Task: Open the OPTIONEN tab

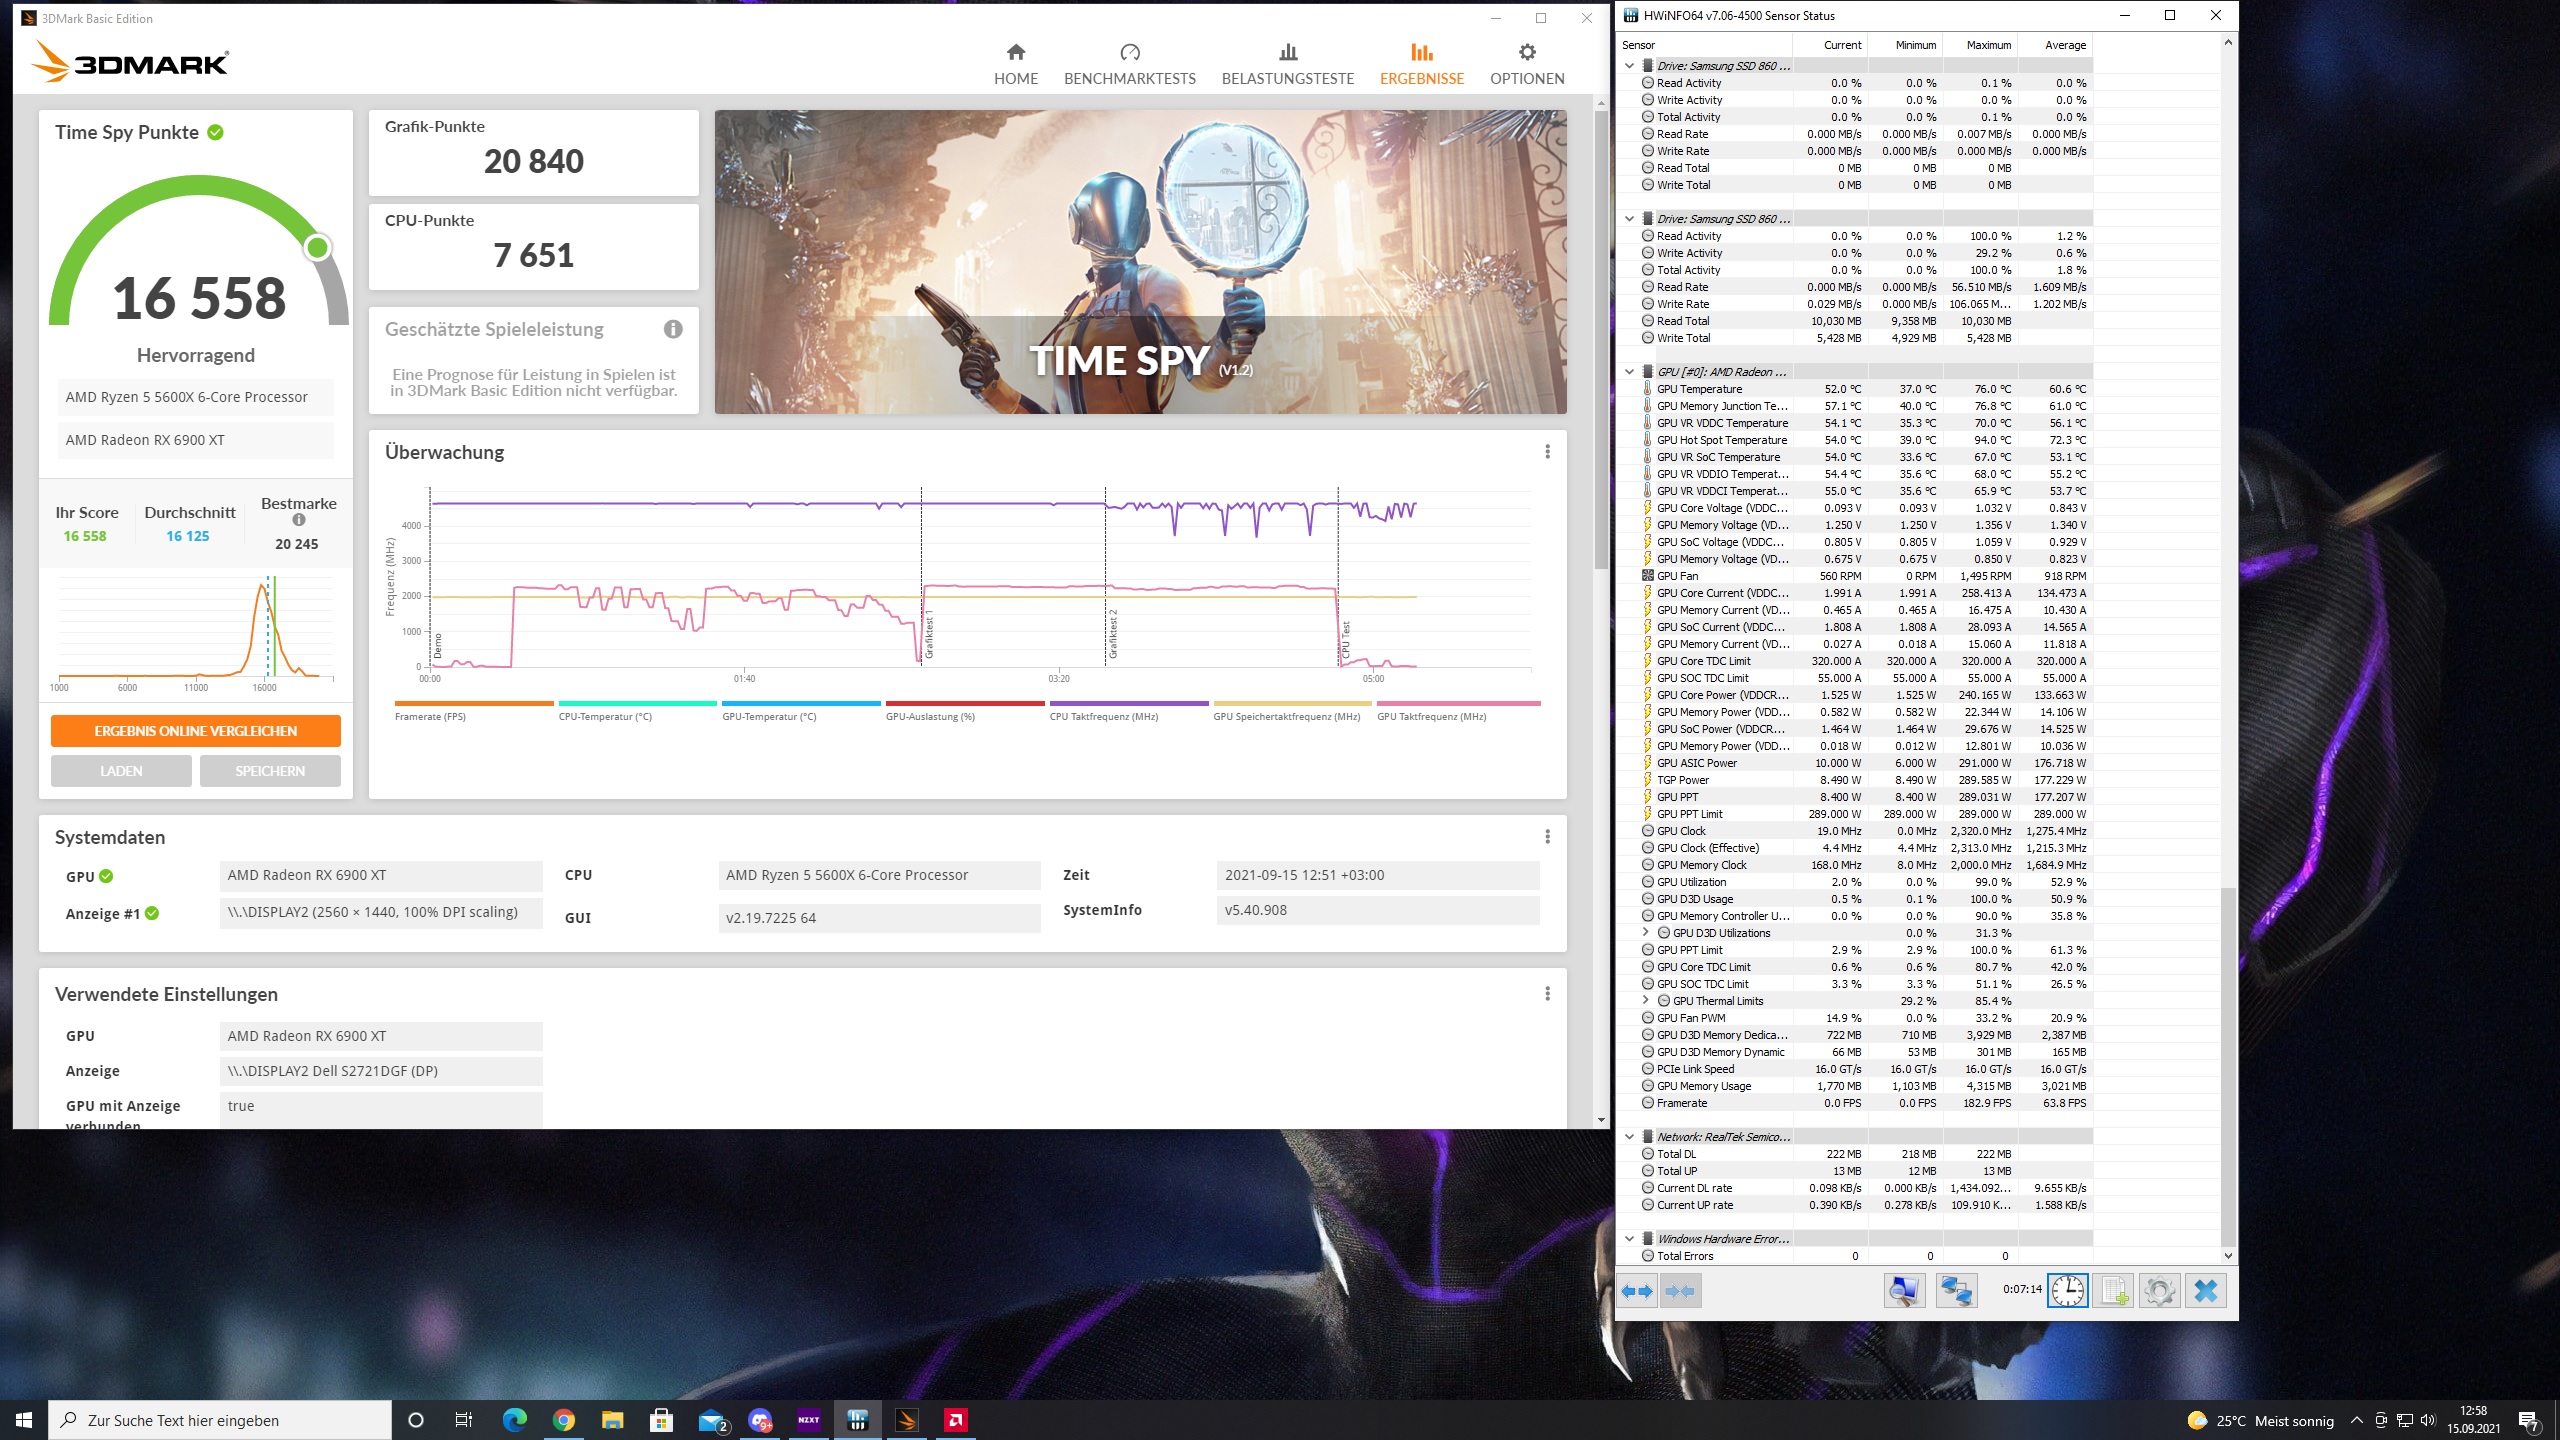Action: [1526, 64]
